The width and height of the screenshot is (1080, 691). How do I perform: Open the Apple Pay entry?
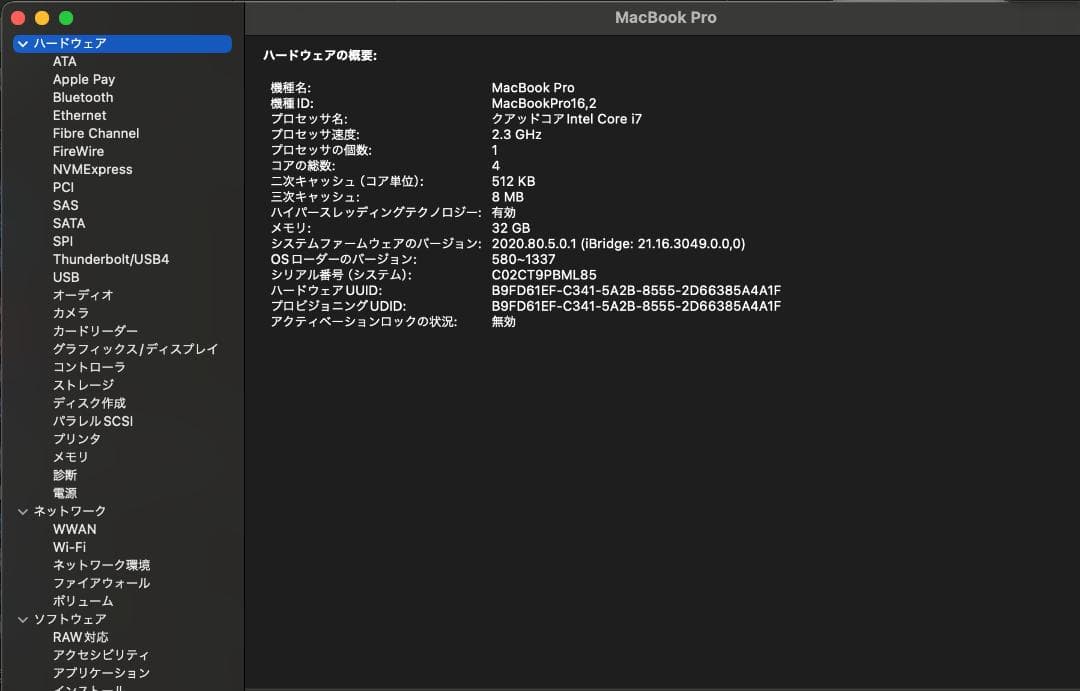(x=84, y=79)
